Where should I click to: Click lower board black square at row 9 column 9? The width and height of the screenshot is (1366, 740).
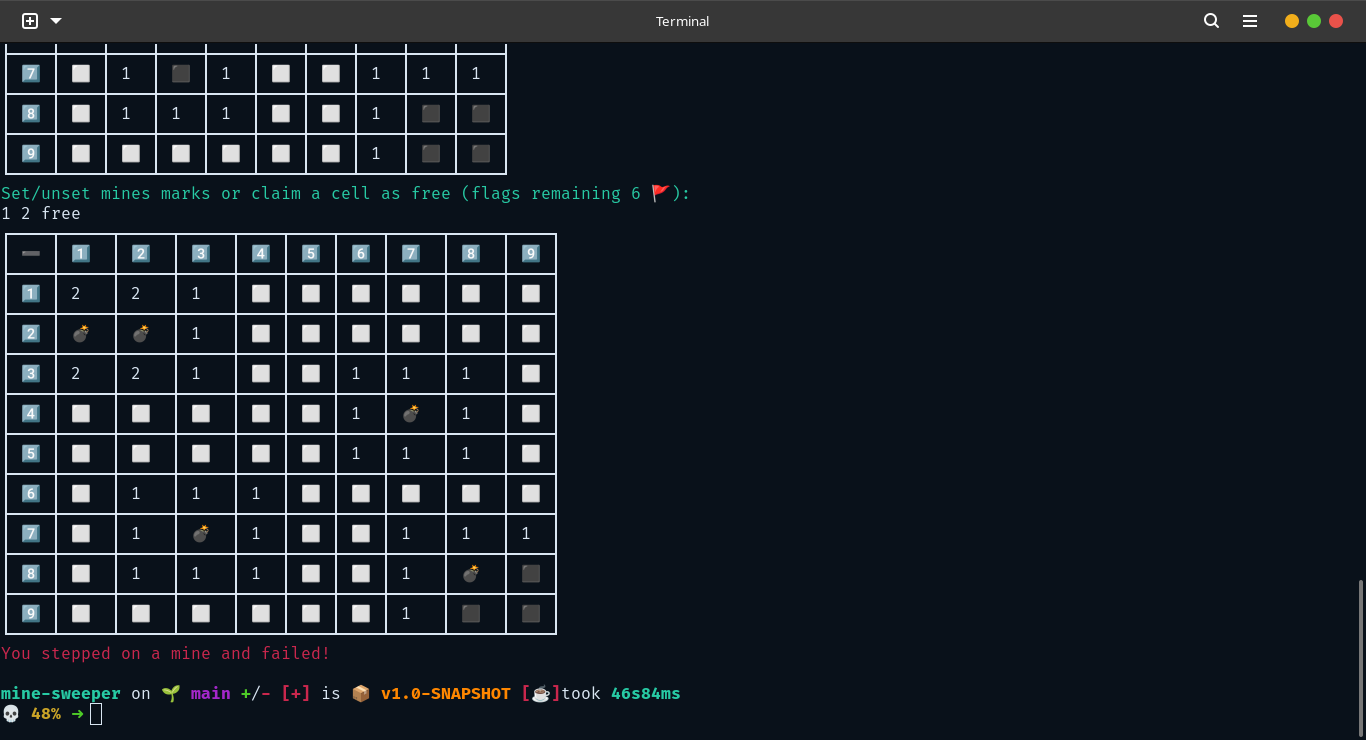pyautogui.click(x=531, y=613)
